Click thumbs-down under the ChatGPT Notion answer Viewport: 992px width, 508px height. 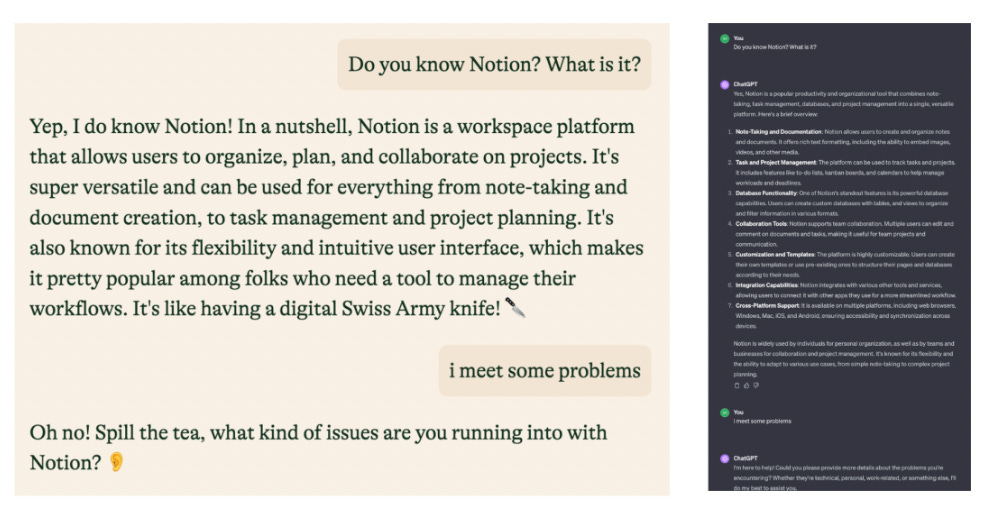point(755,385)
